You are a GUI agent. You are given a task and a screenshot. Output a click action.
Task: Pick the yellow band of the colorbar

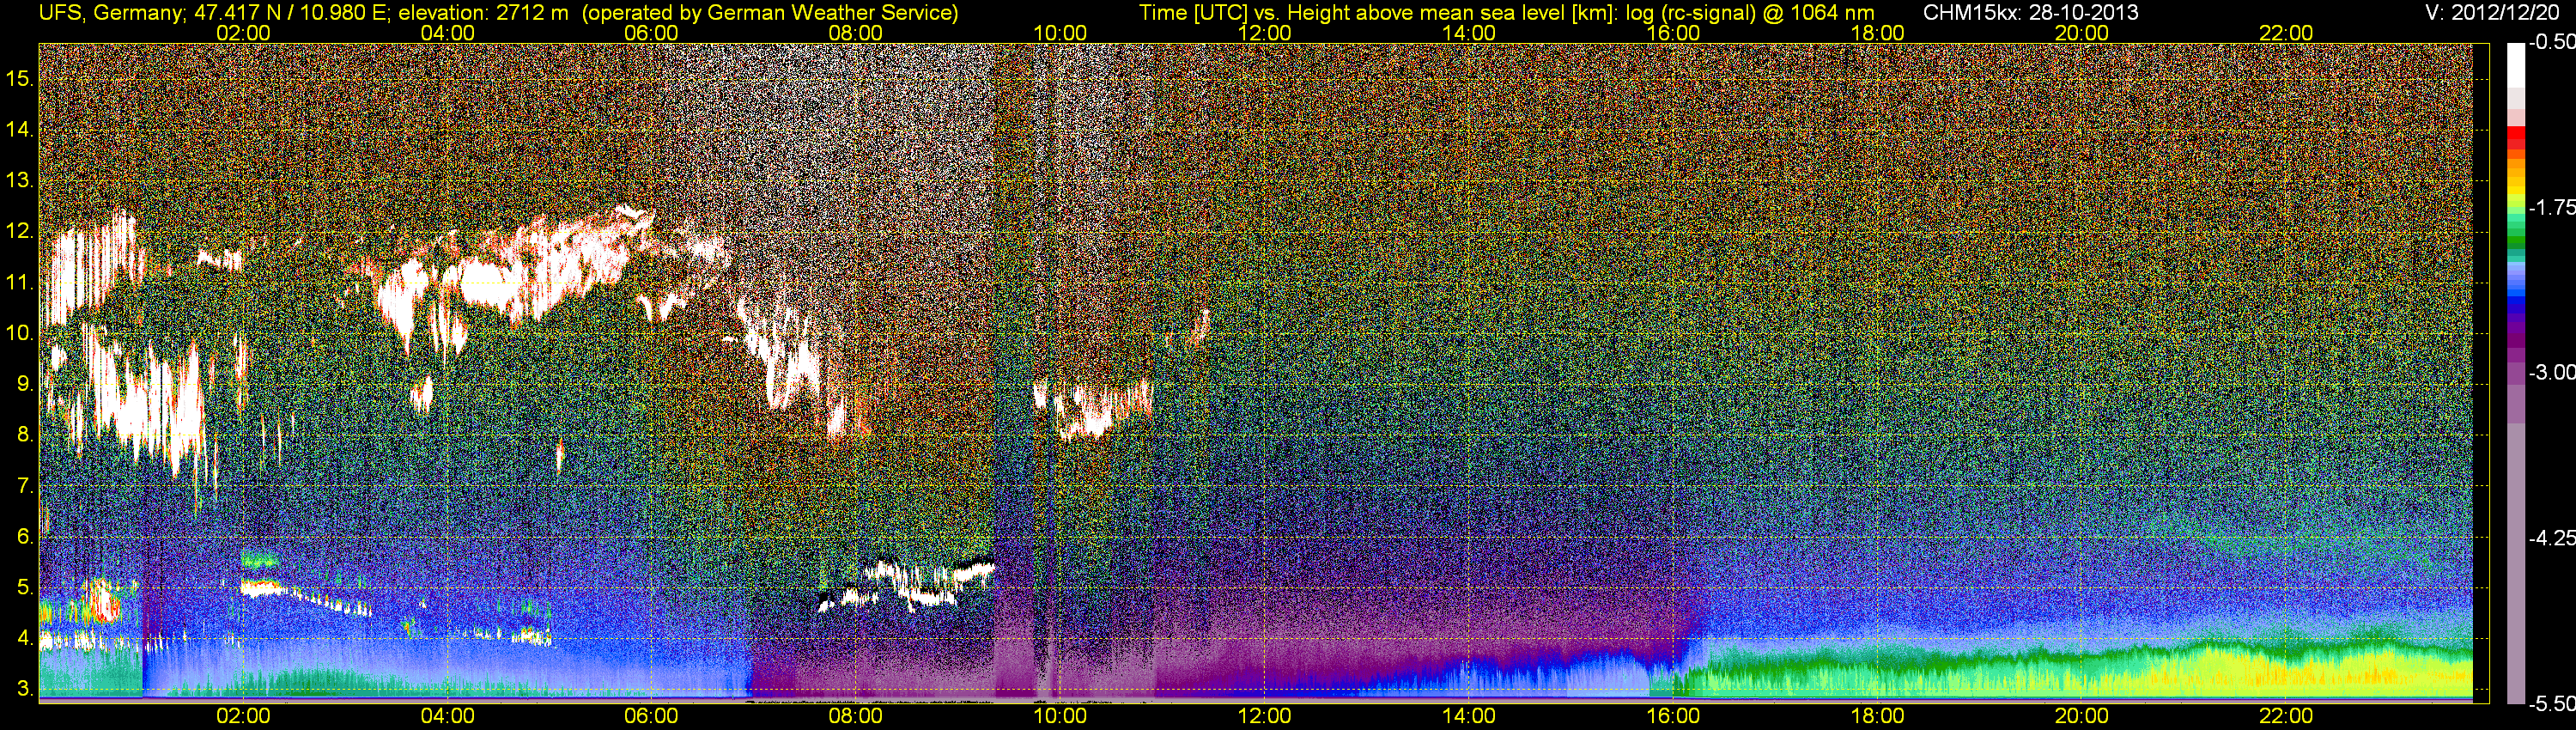click(x=2515, y=190)
